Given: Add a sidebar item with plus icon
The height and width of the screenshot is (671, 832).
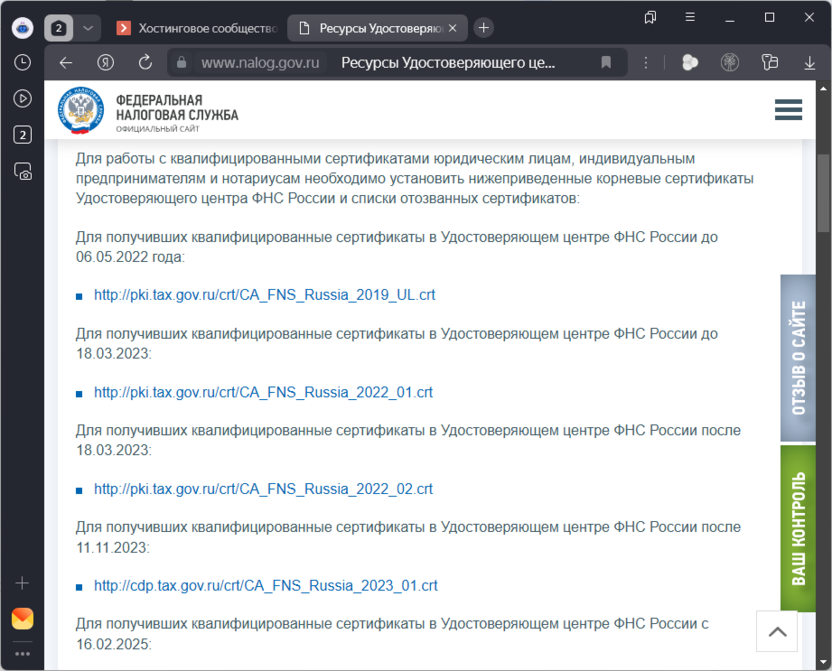Looking at the screenshot, I should [22, 583].
